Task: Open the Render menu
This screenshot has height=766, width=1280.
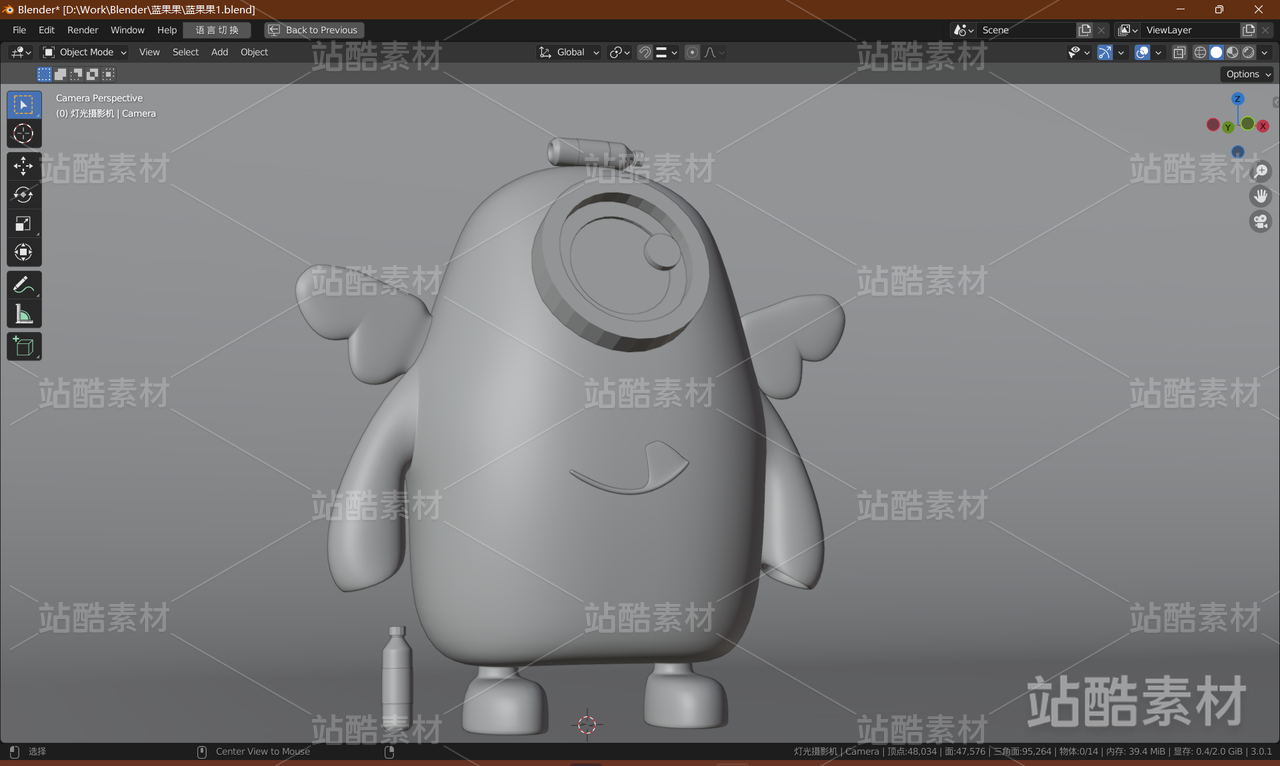Action: 83,30
